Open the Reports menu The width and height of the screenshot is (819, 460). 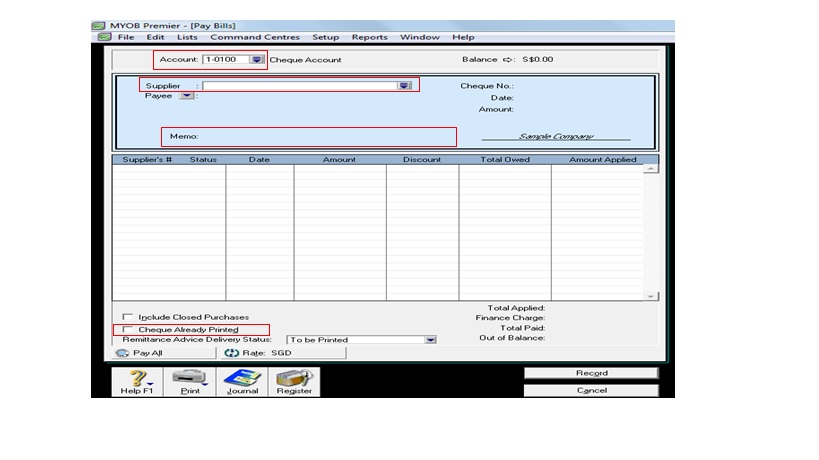tap(369, 37)
